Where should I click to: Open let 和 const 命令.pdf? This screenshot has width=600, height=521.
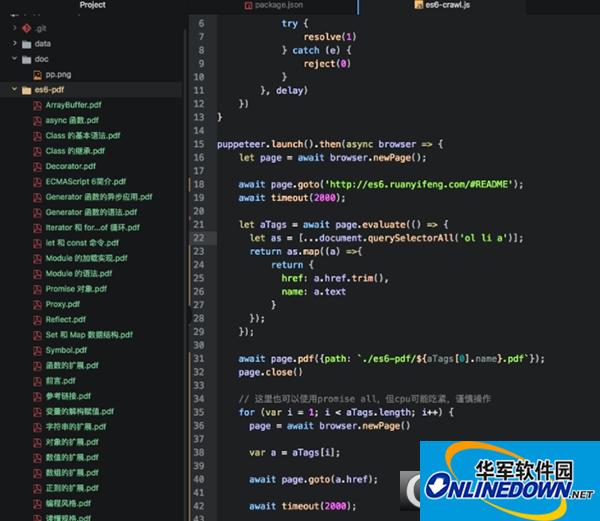click(82, 243)
